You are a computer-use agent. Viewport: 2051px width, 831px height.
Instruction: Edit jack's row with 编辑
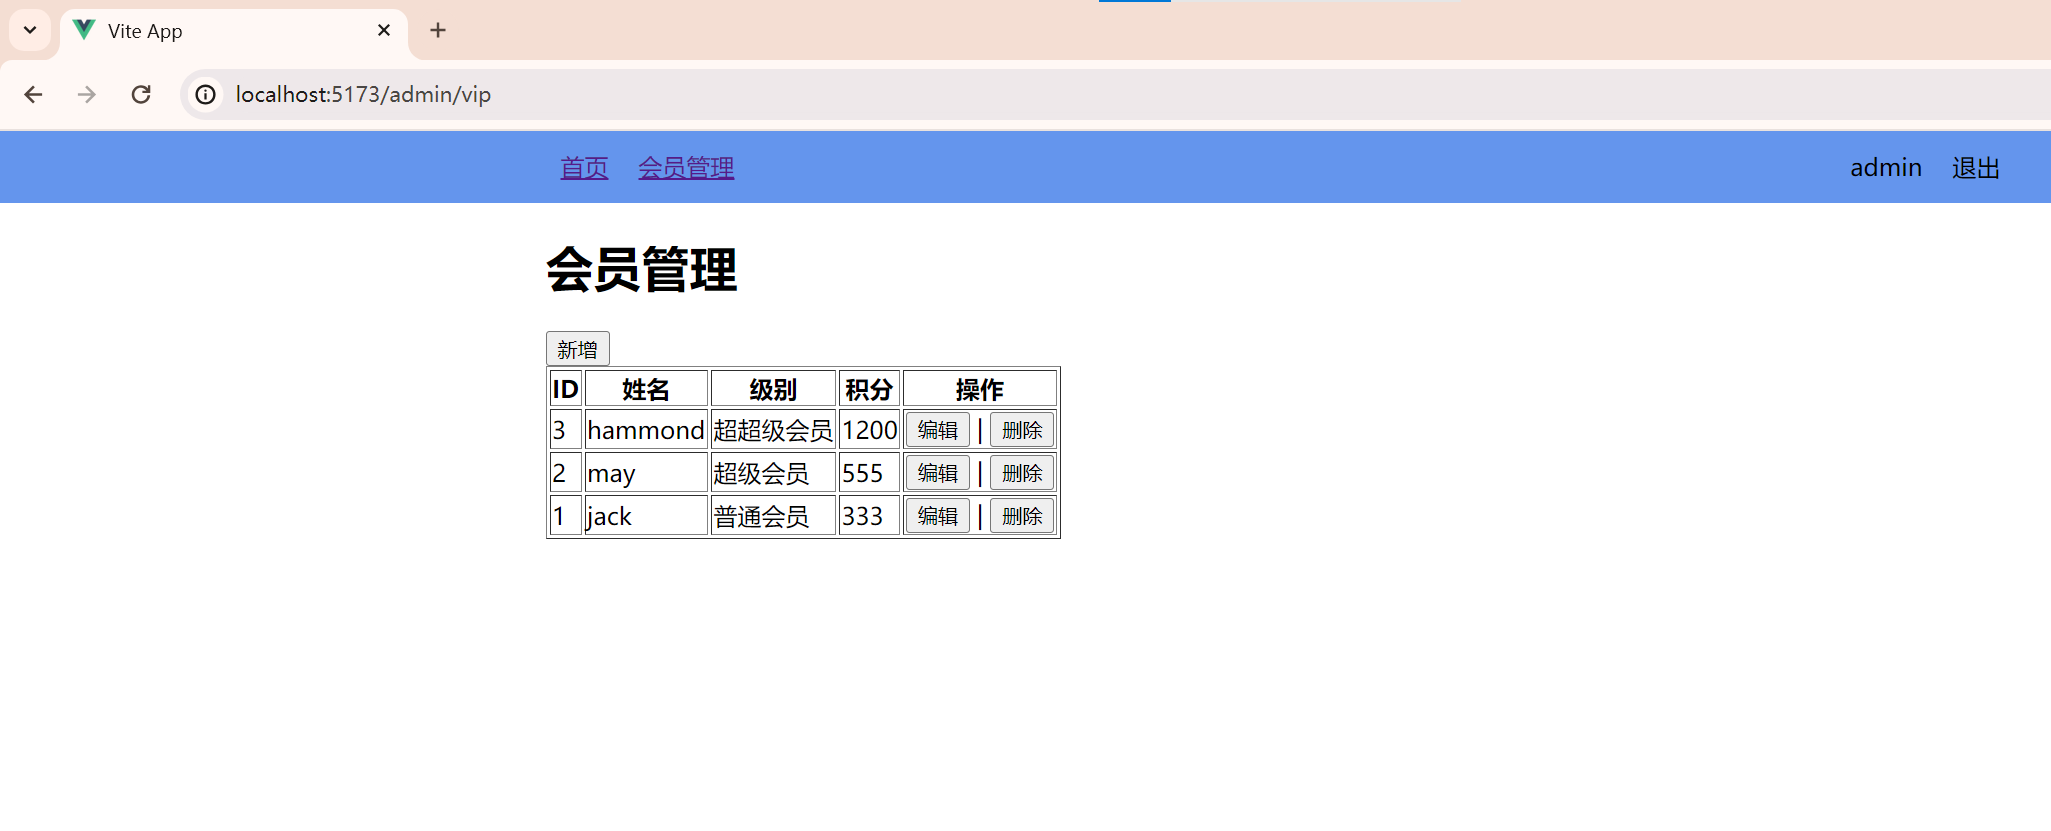click(x=938, y=516)
